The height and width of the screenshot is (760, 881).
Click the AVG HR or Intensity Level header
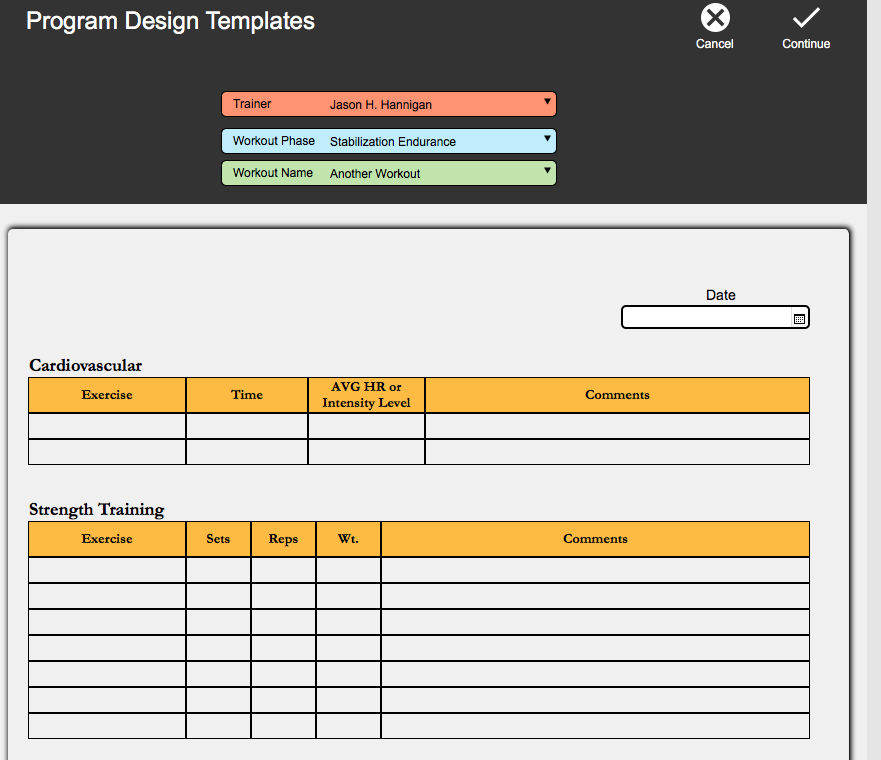coord(366,395)
